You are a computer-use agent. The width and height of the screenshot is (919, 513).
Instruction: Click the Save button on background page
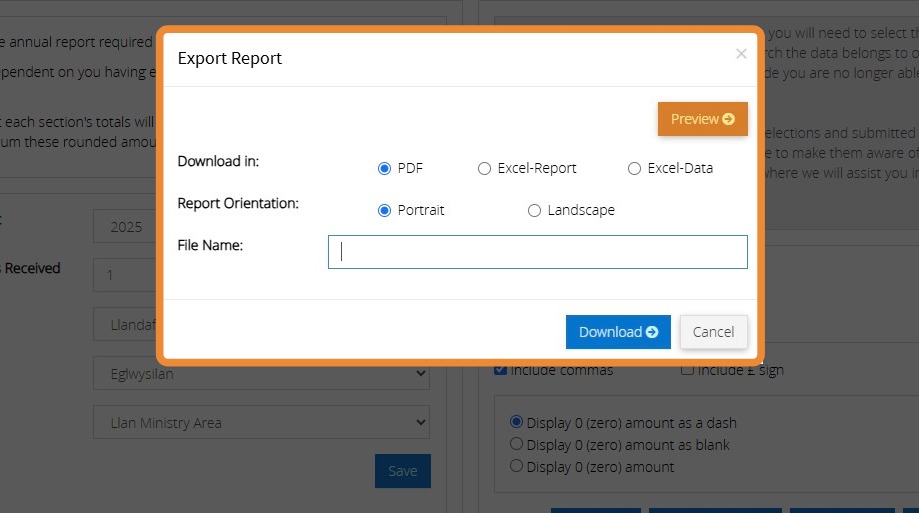tap(403, 471)
